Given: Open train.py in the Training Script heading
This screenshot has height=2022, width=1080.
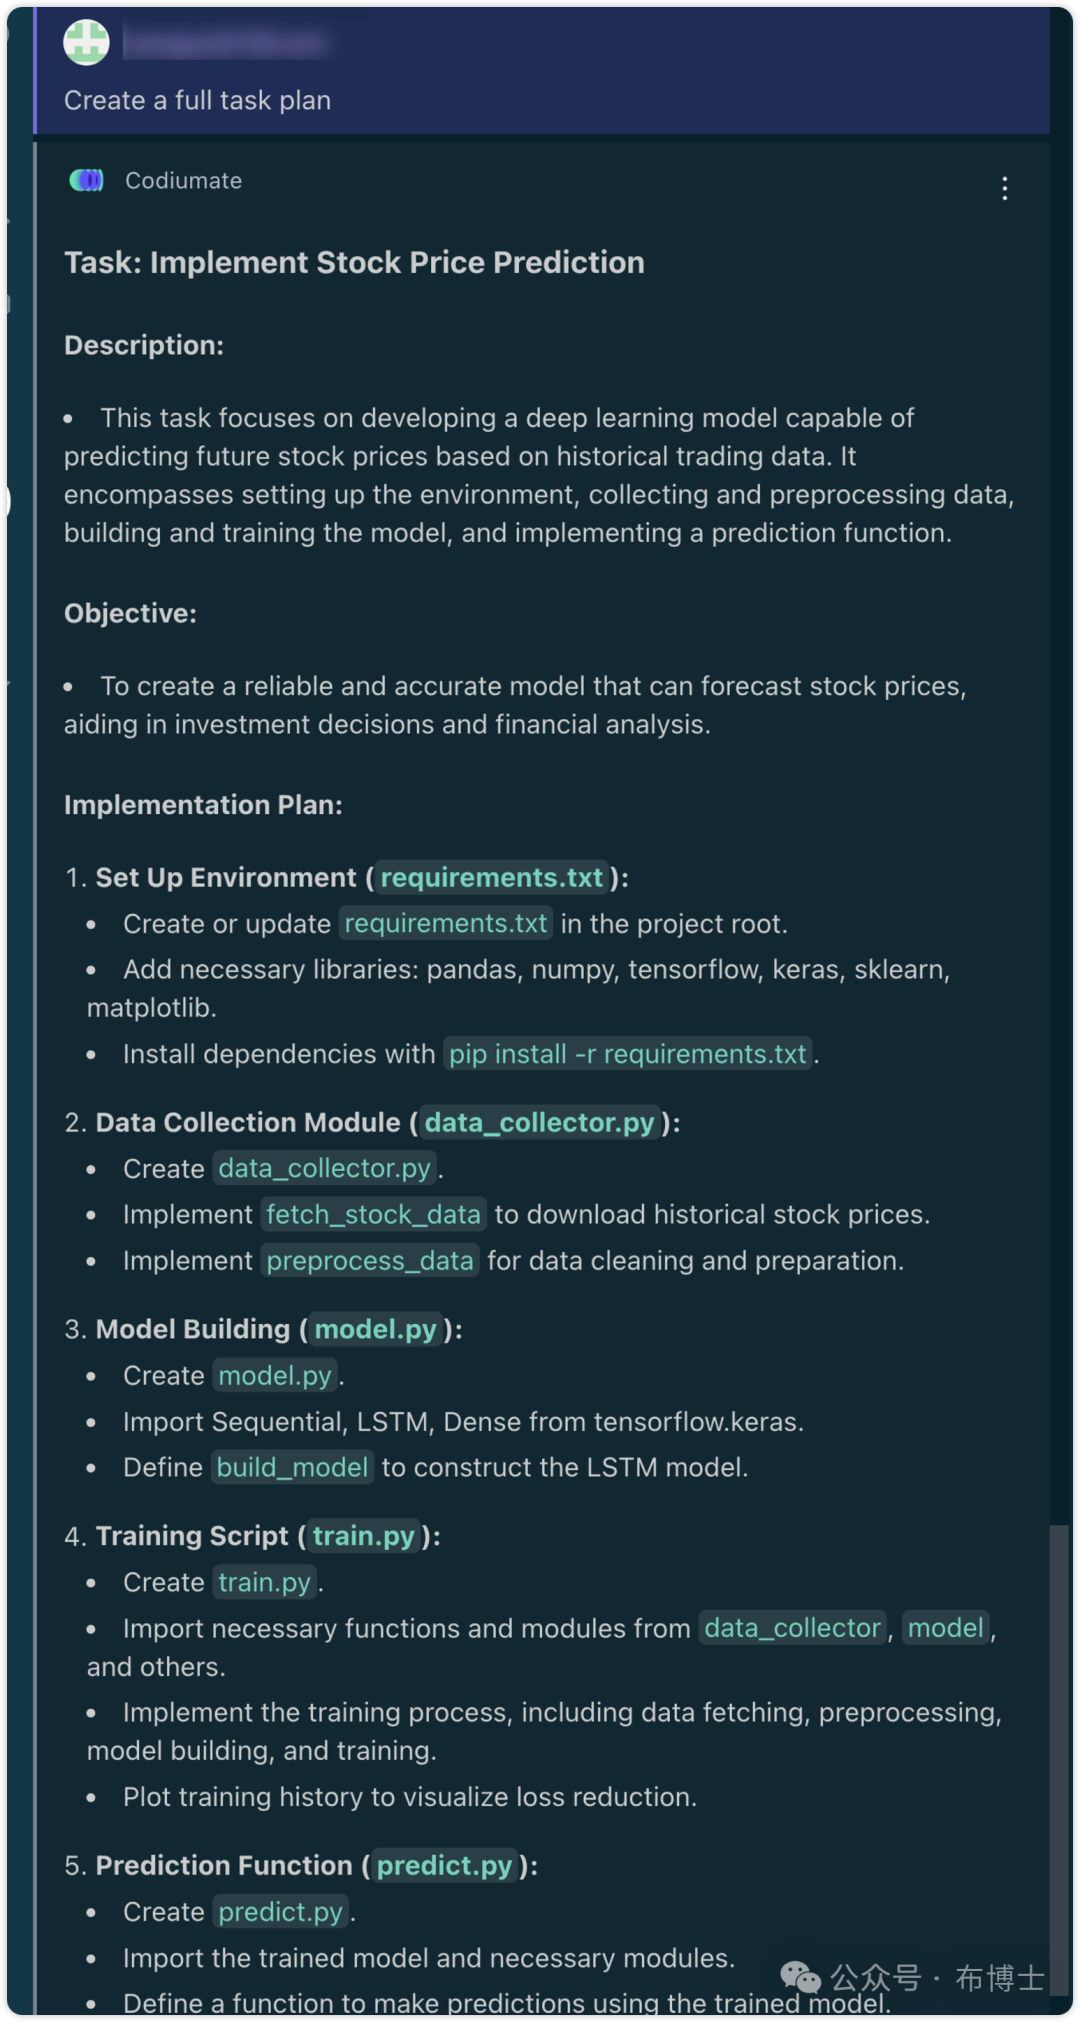Looking at the screenshot, I should (364, 1536).
